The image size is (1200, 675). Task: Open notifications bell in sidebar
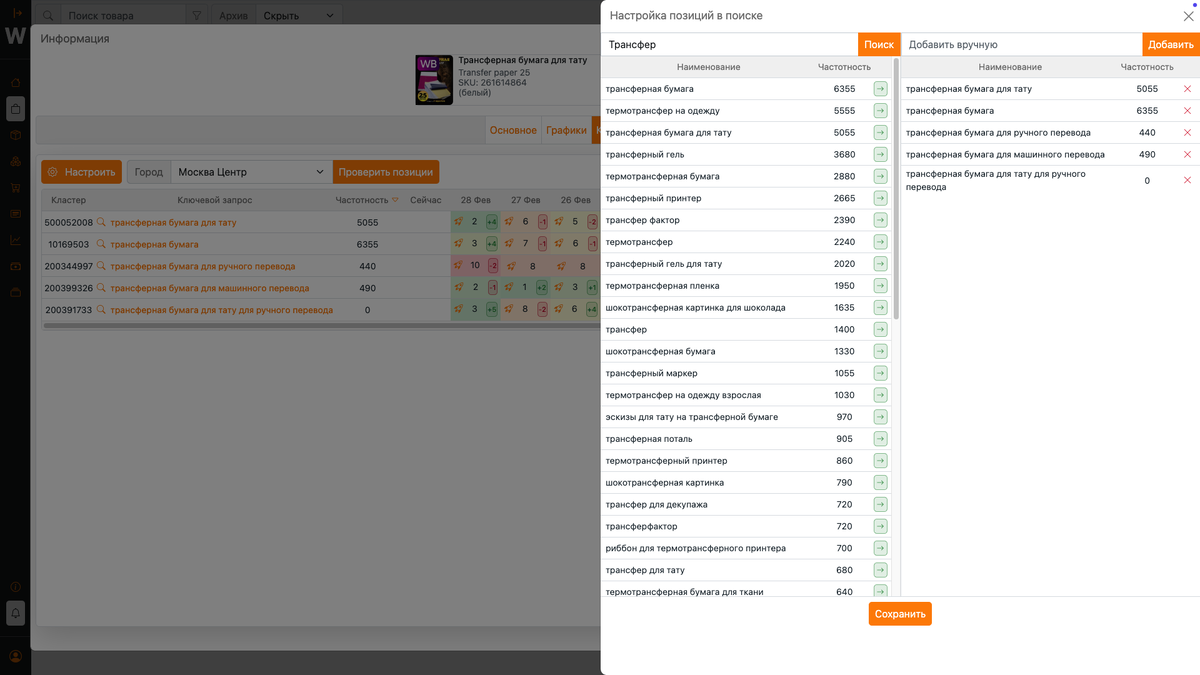tap(15, 612)
